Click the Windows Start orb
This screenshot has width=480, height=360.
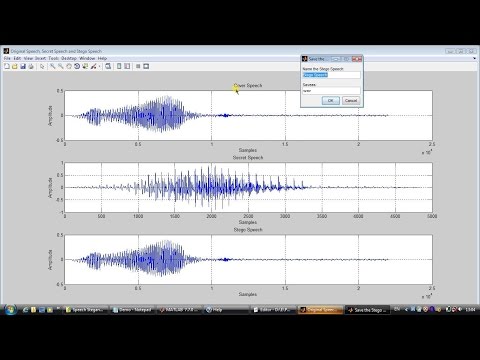point(10,310)
